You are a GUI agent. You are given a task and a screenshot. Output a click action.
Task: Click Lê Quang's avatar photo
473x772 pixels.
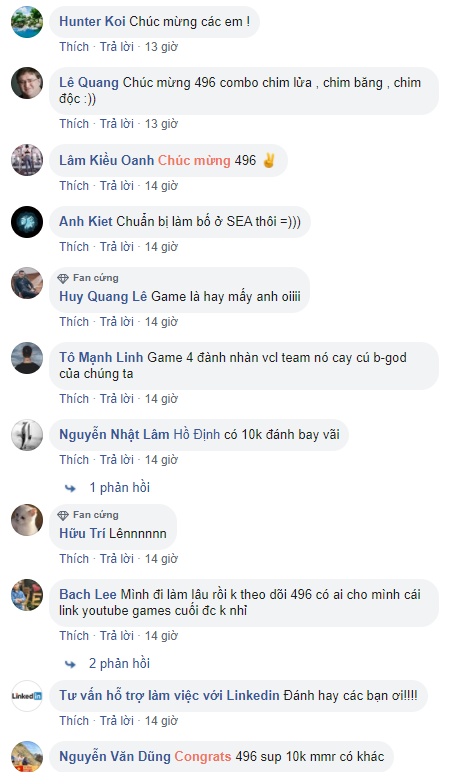[27, 83]
